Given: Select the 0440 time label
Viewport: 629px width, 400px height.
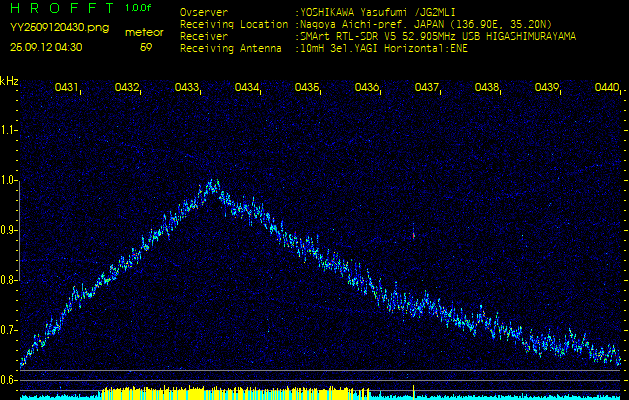Looking at the screenshot, I should pyautogui.click(x=606, y=88).
